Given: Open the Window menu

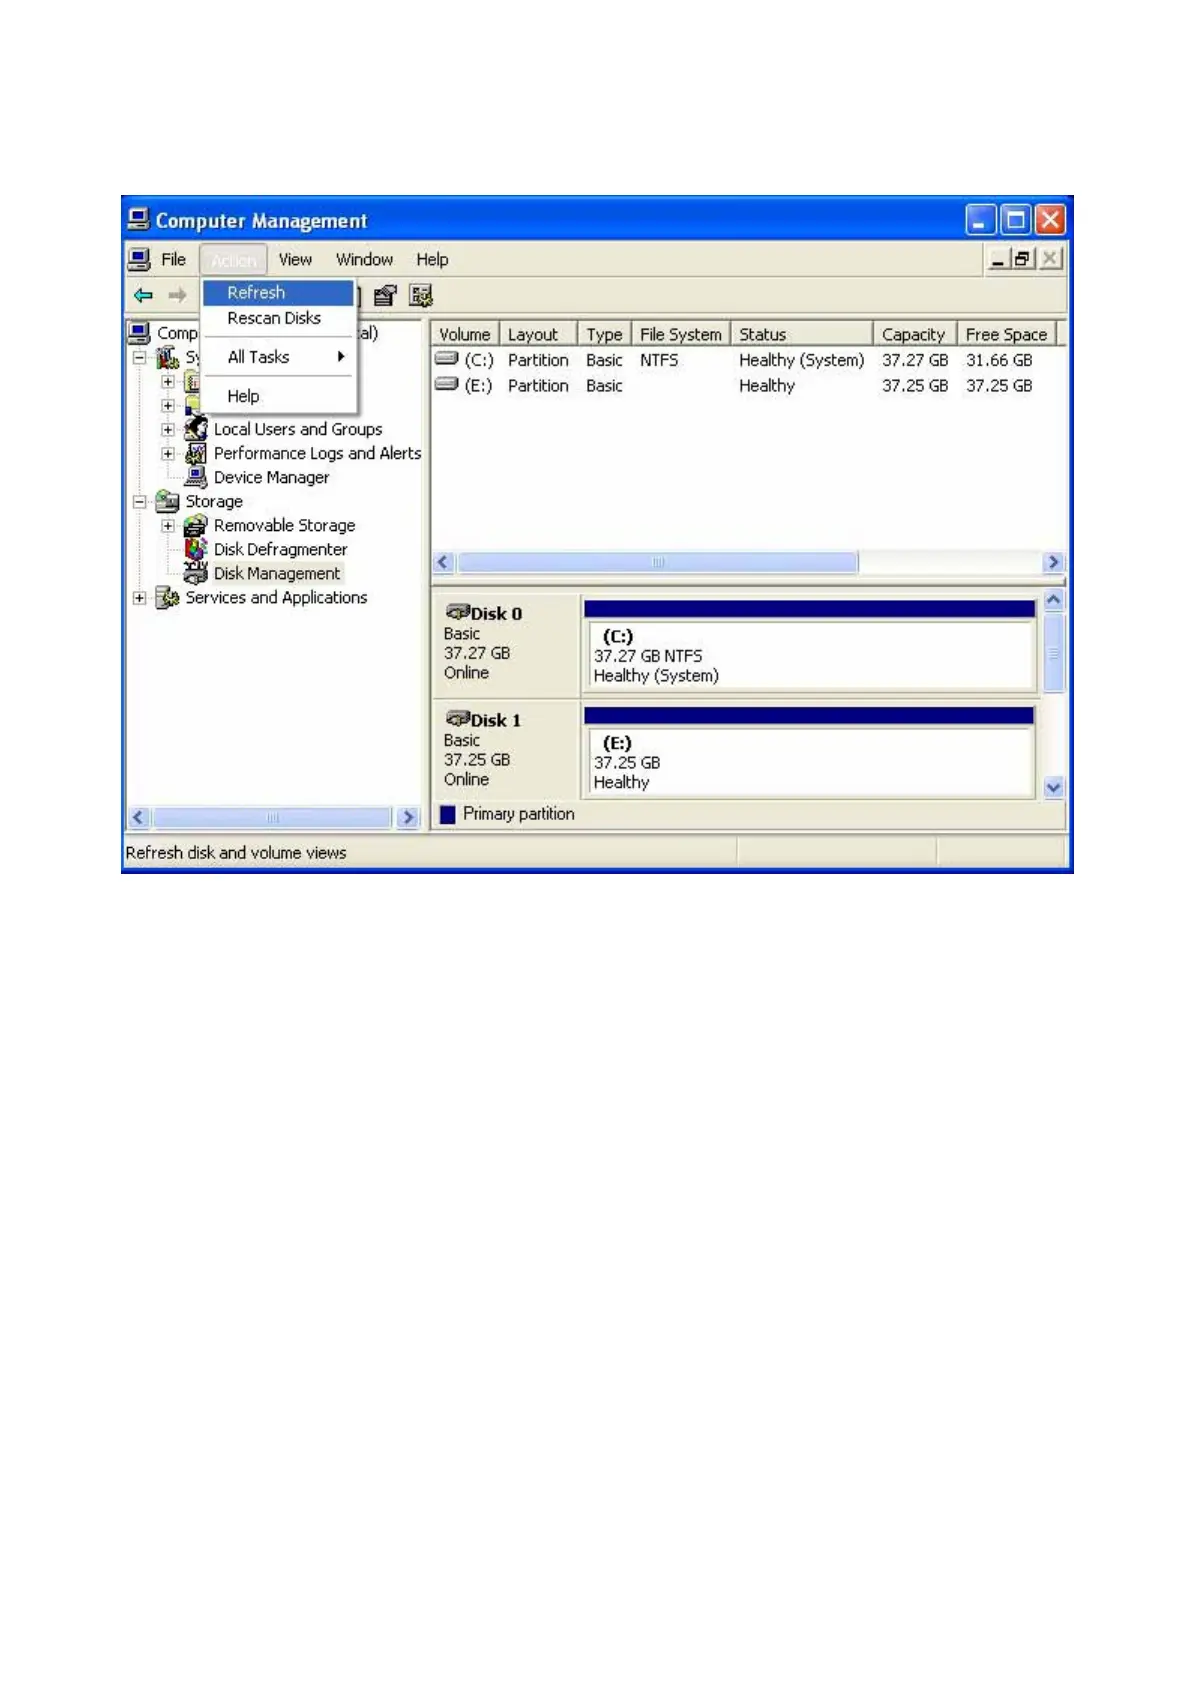Looking at the screenshot, I should pyautogui.click(x=364, y=259).
